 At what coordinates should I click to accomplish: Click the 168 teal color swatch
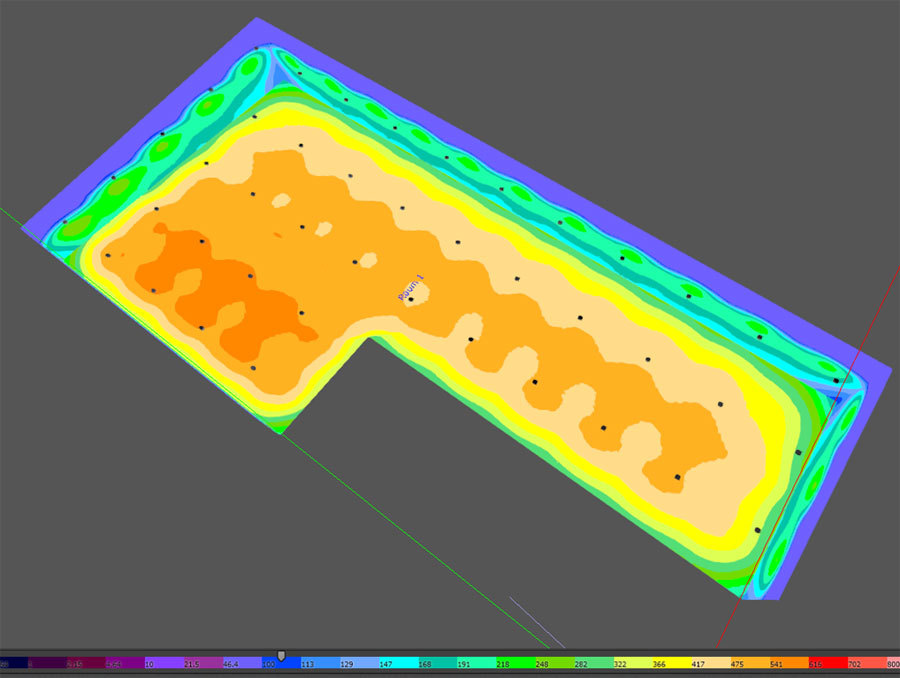(x=437, y=663)
